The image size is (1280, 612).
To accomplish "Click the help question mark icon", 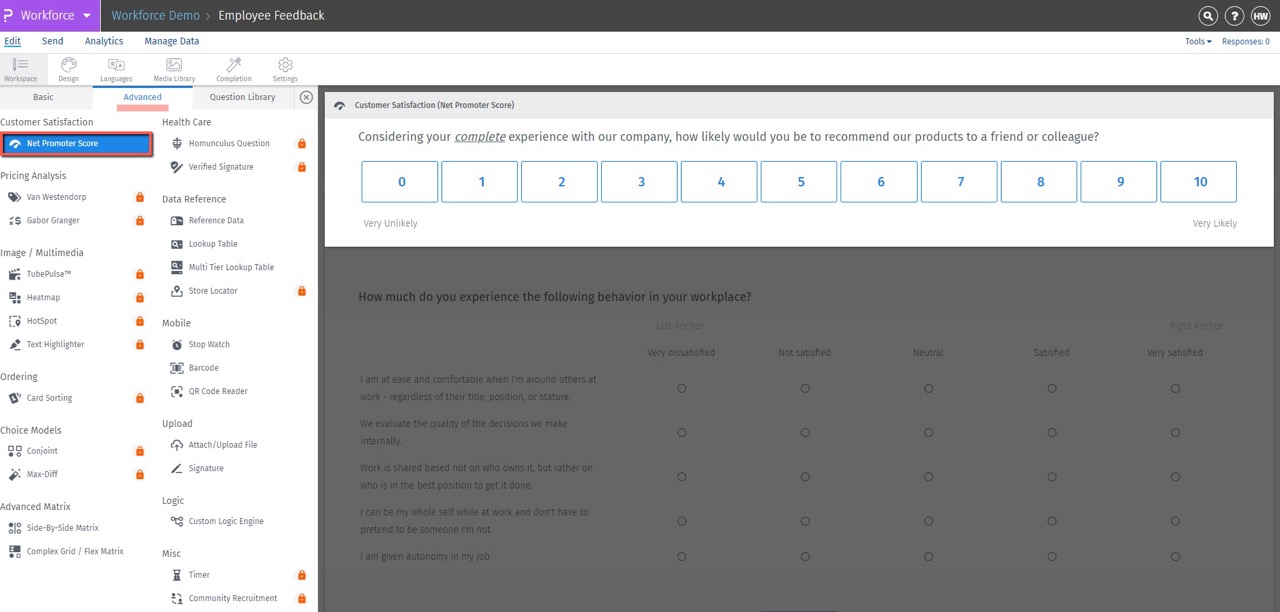I will (1233, 15).
